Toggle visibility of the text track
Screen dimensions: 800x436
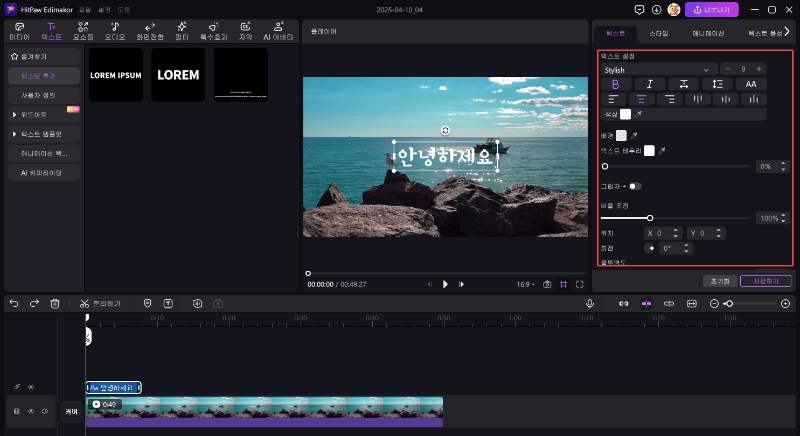(x=31, y=387)
